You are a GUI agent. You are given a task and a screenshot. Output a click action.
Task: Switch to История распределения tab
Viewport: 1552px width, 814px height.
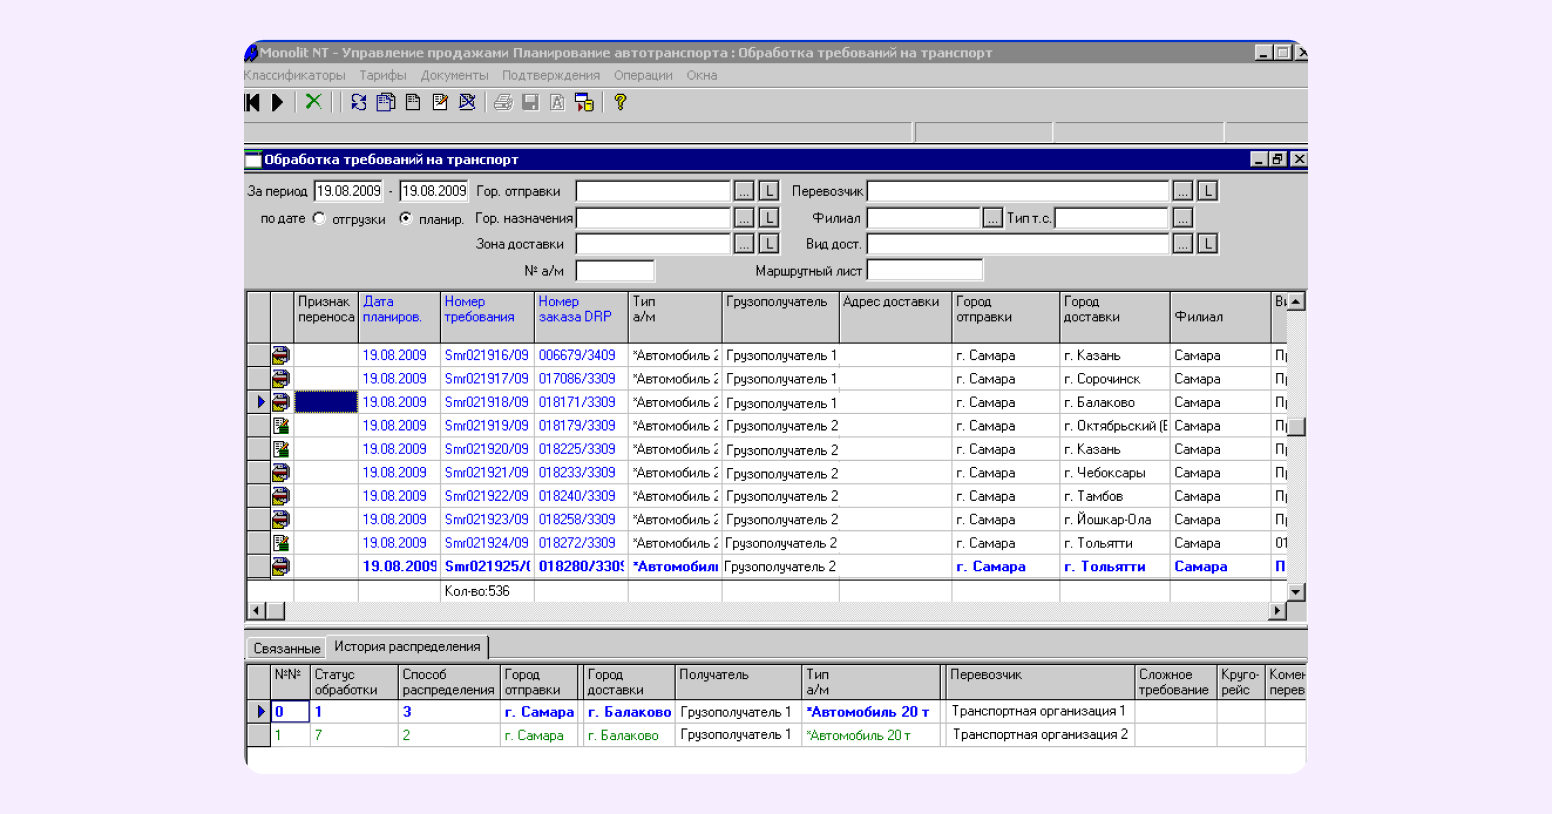pyautogui.click(x=407, y=647)
